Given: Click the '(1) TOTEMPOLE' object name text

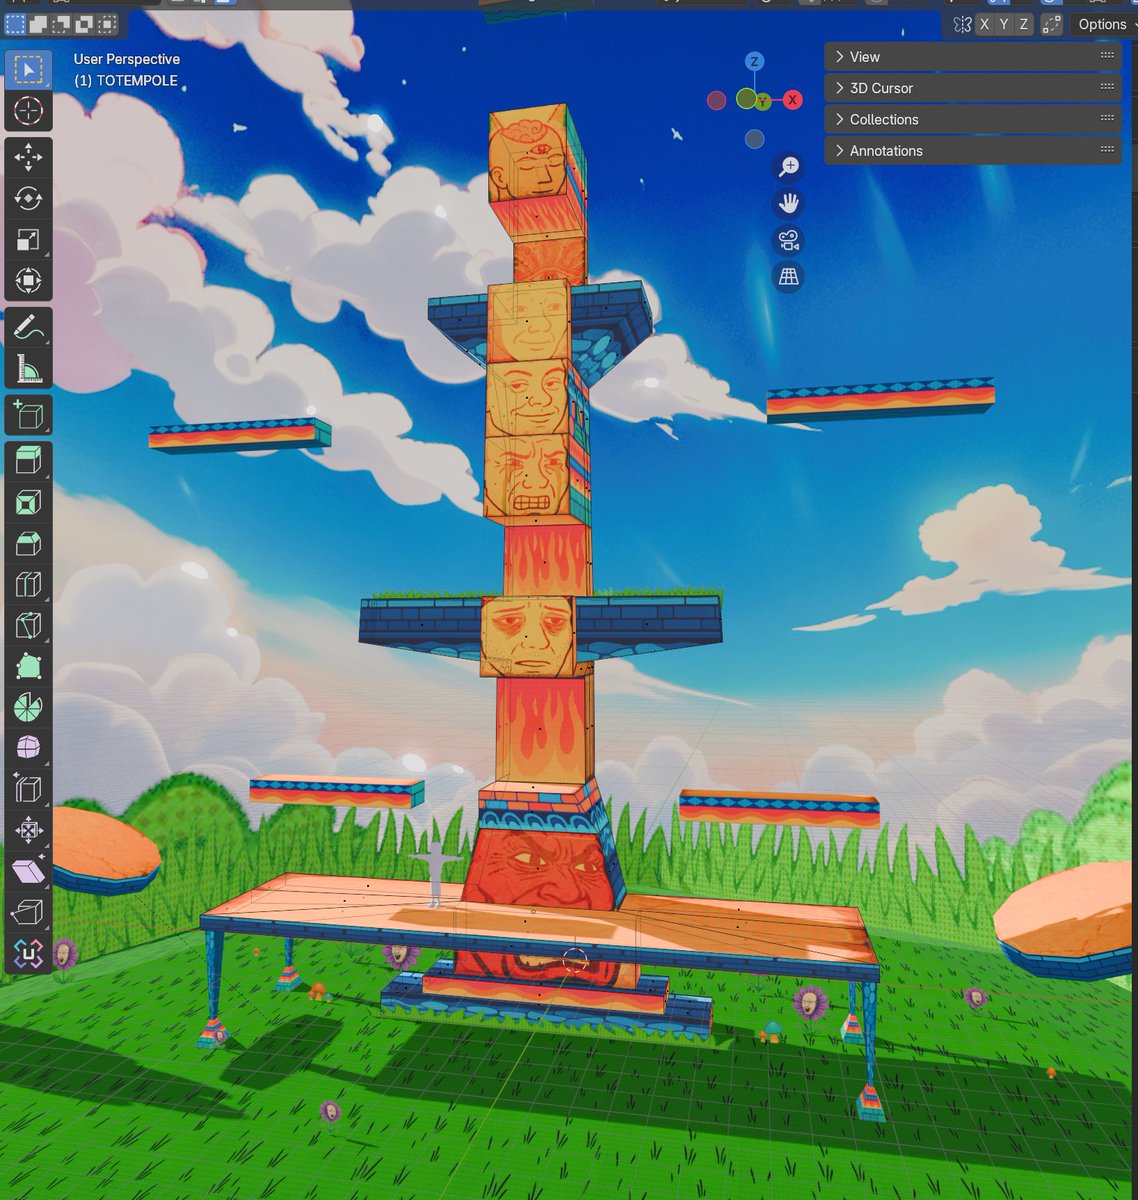Looking at the screenshot, I should pyautogui.click(x=126, y=80).
